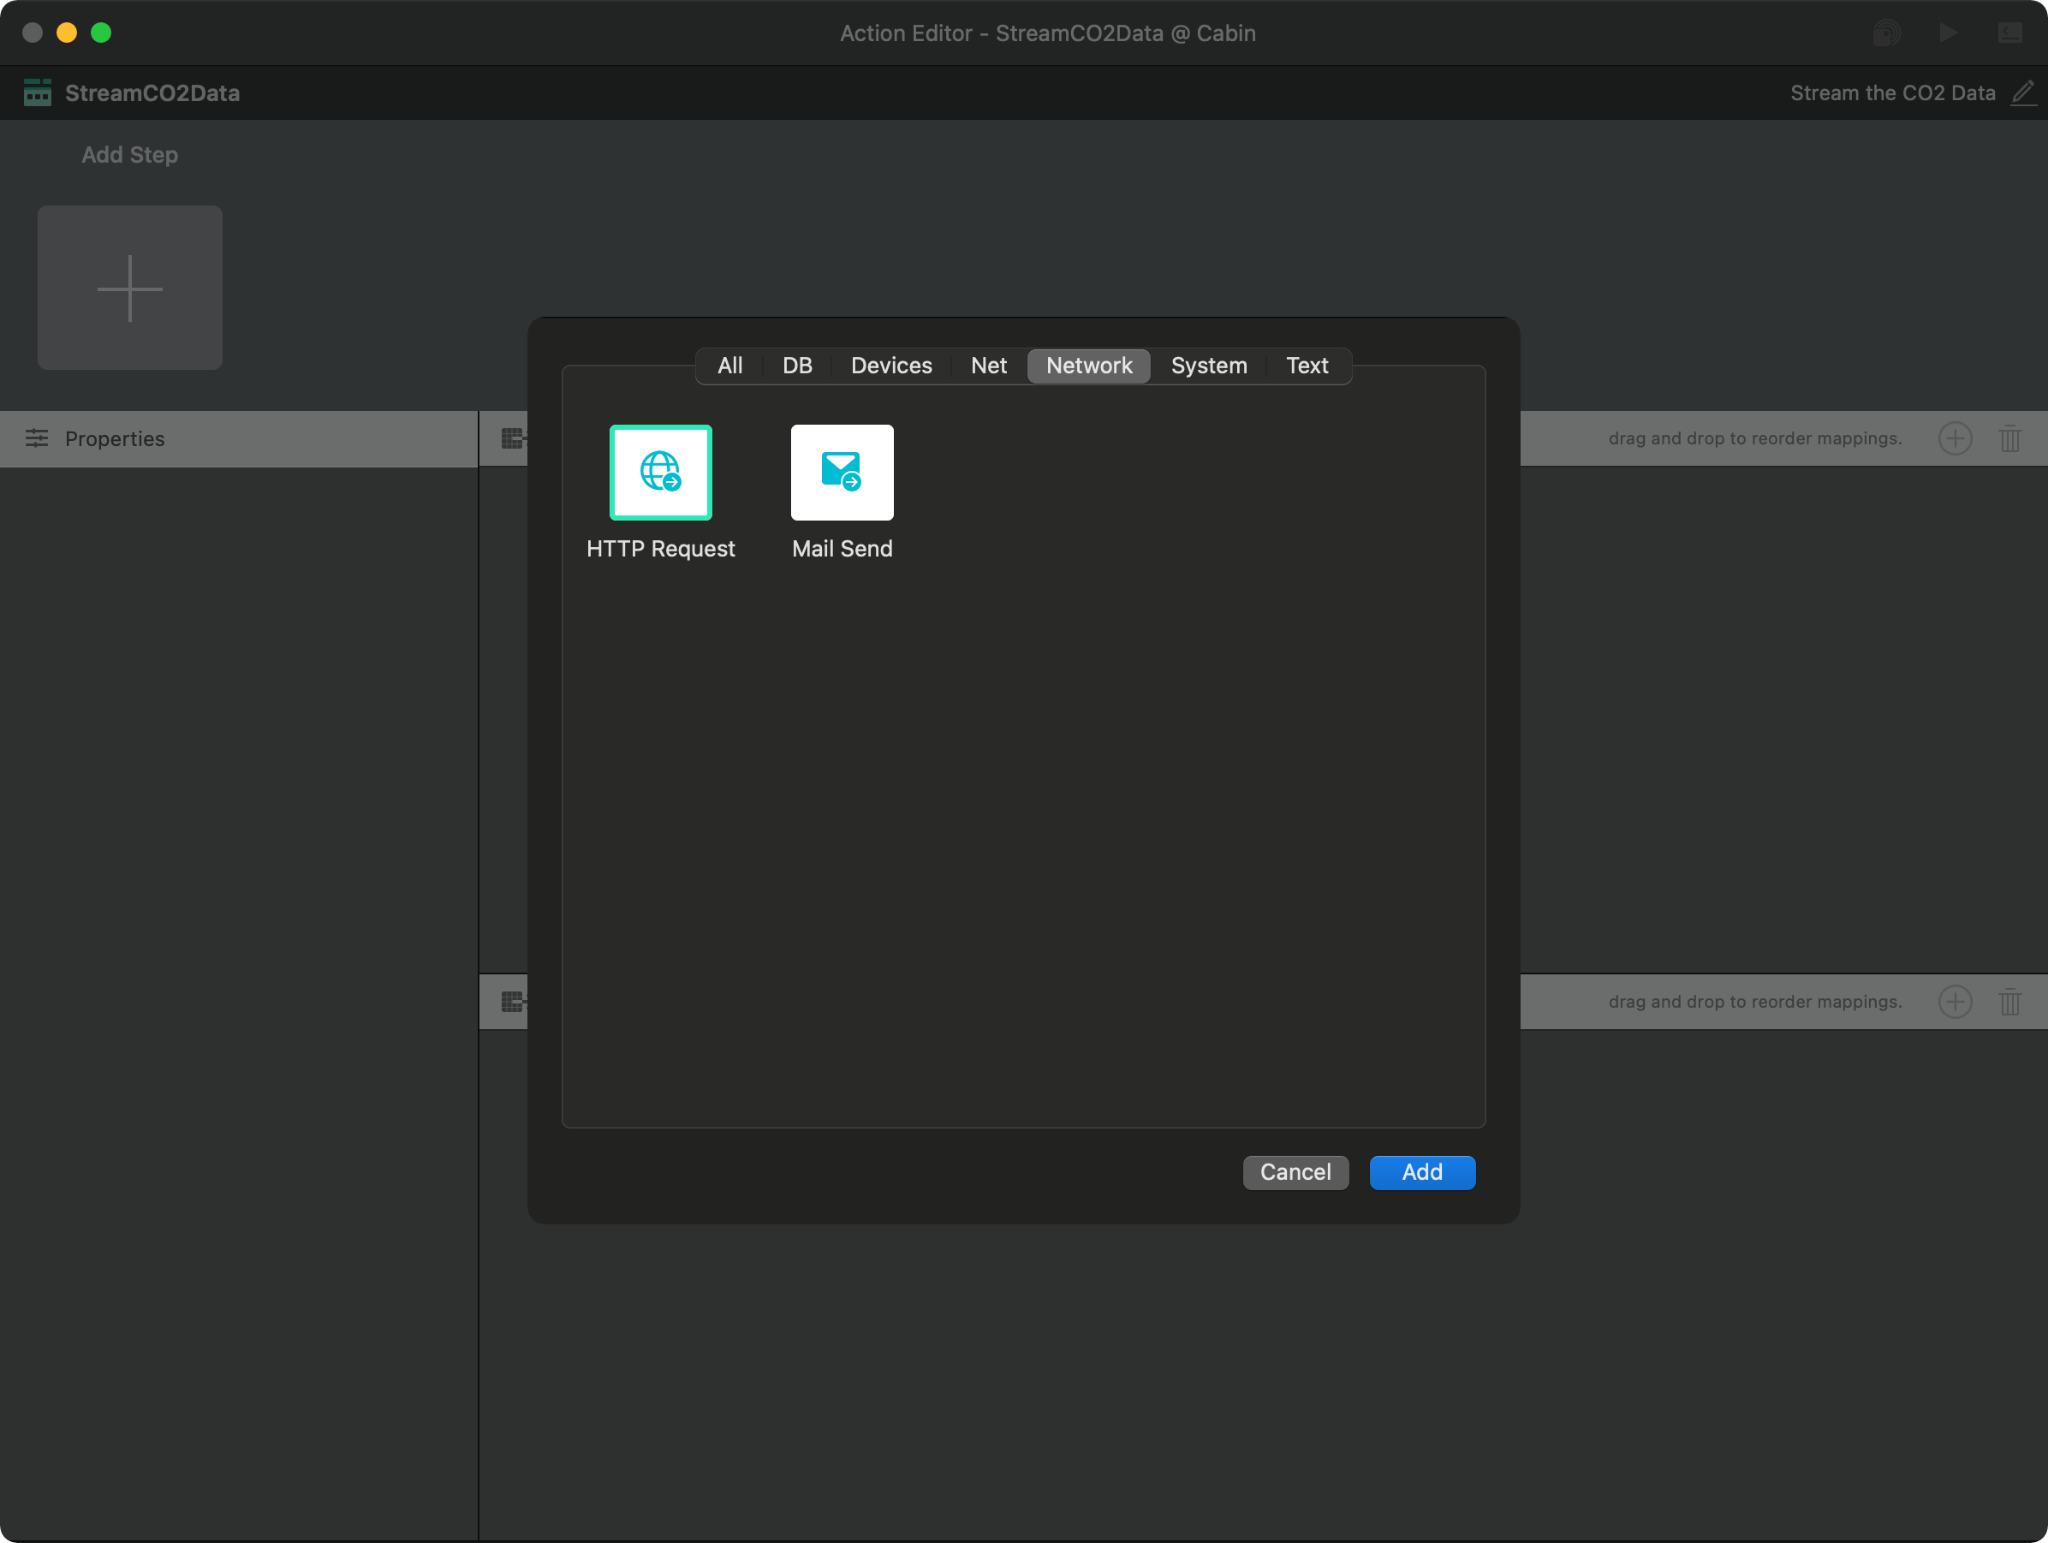Click the Add Step plus tile
Viewport: 2048px width, 1543px height.
130,288
